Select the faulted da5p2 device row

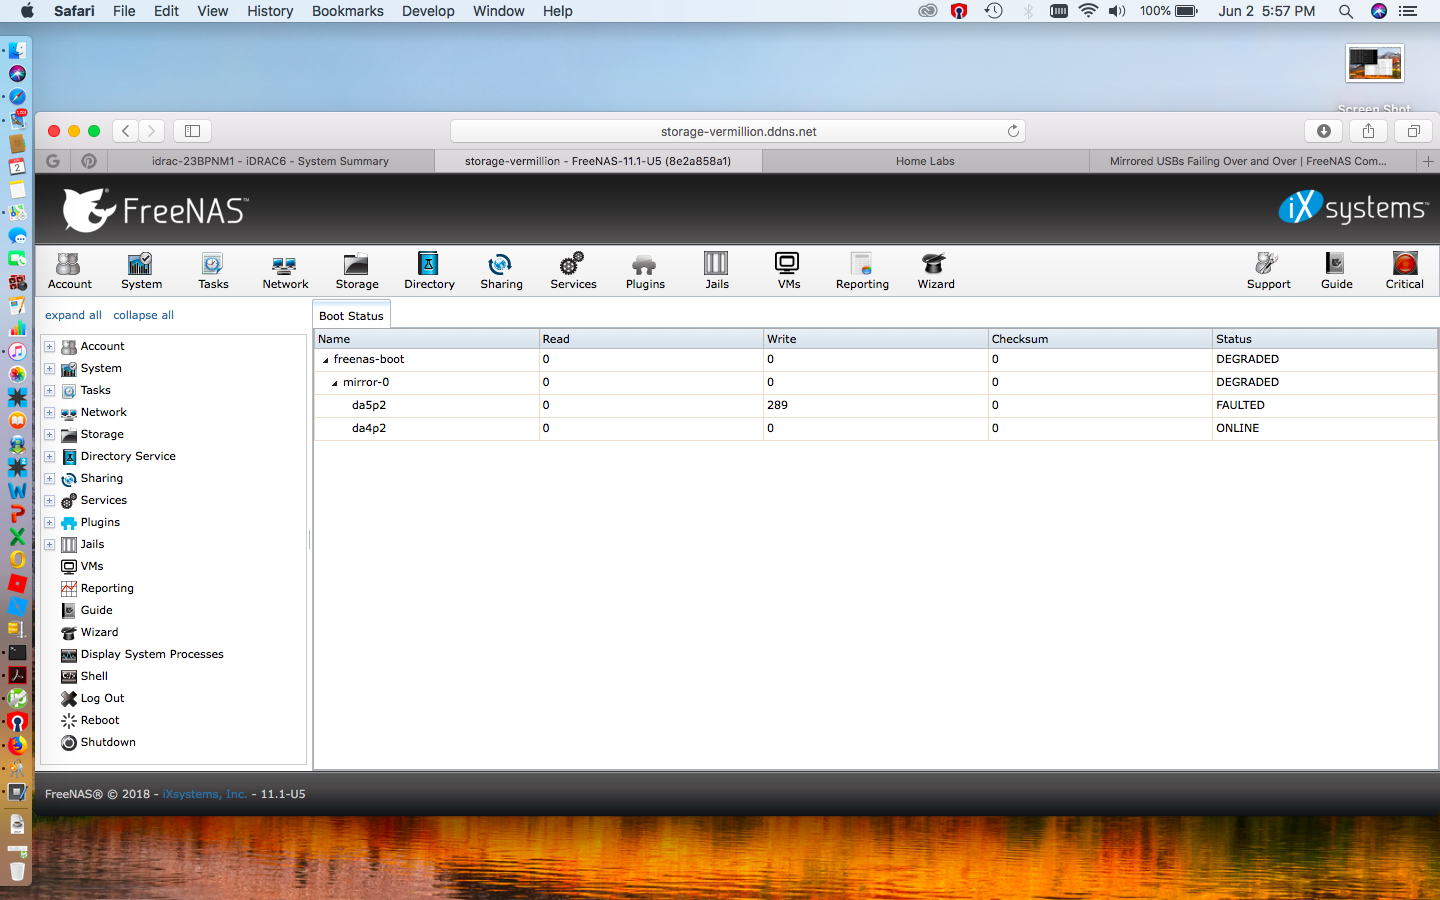pyautogui.click(x=876, y=405)
